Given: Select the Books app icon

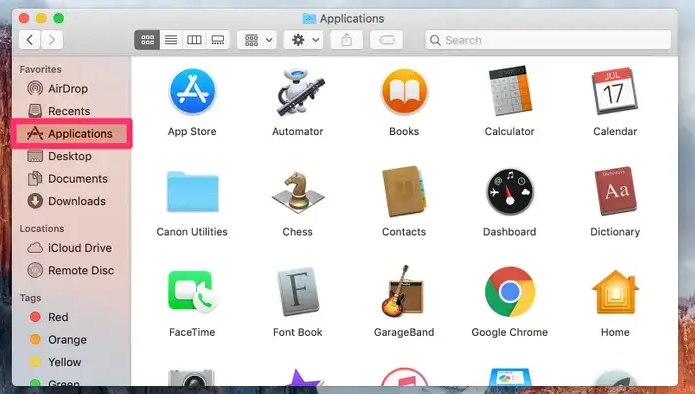Looking at the screenshot, I should (x=404, y=91).
